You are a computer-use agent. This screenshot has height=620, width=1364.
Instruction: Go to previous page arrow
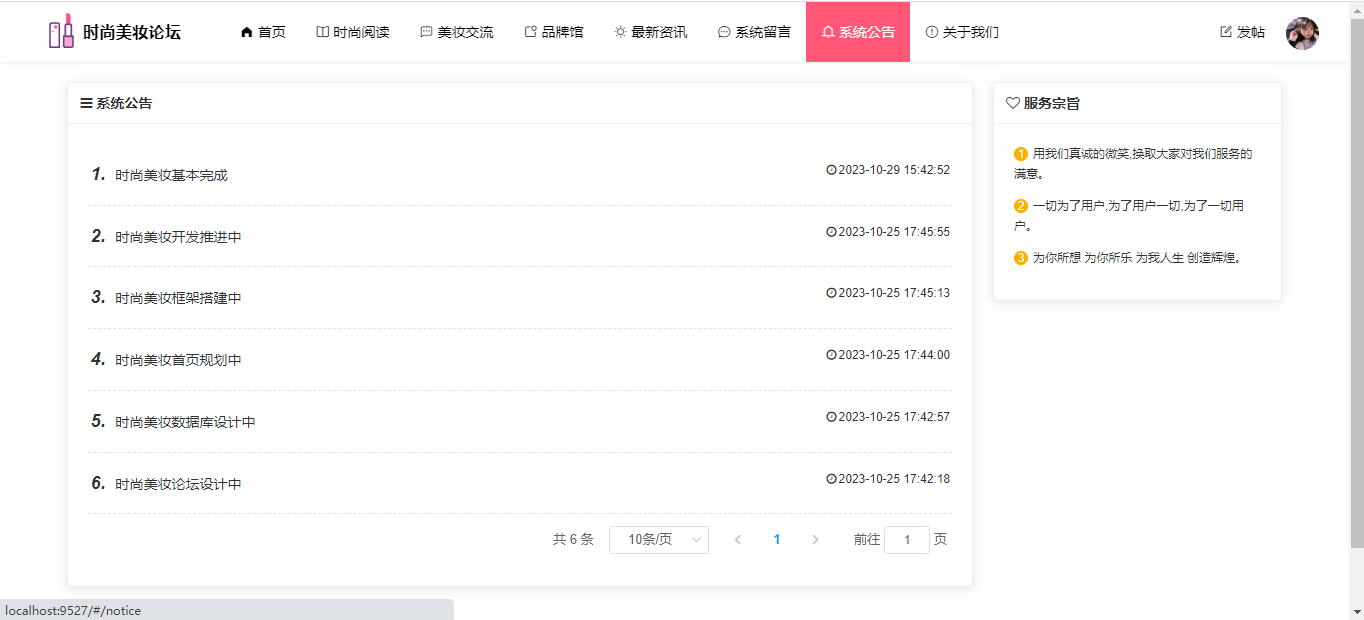click(x=738, y=540)
